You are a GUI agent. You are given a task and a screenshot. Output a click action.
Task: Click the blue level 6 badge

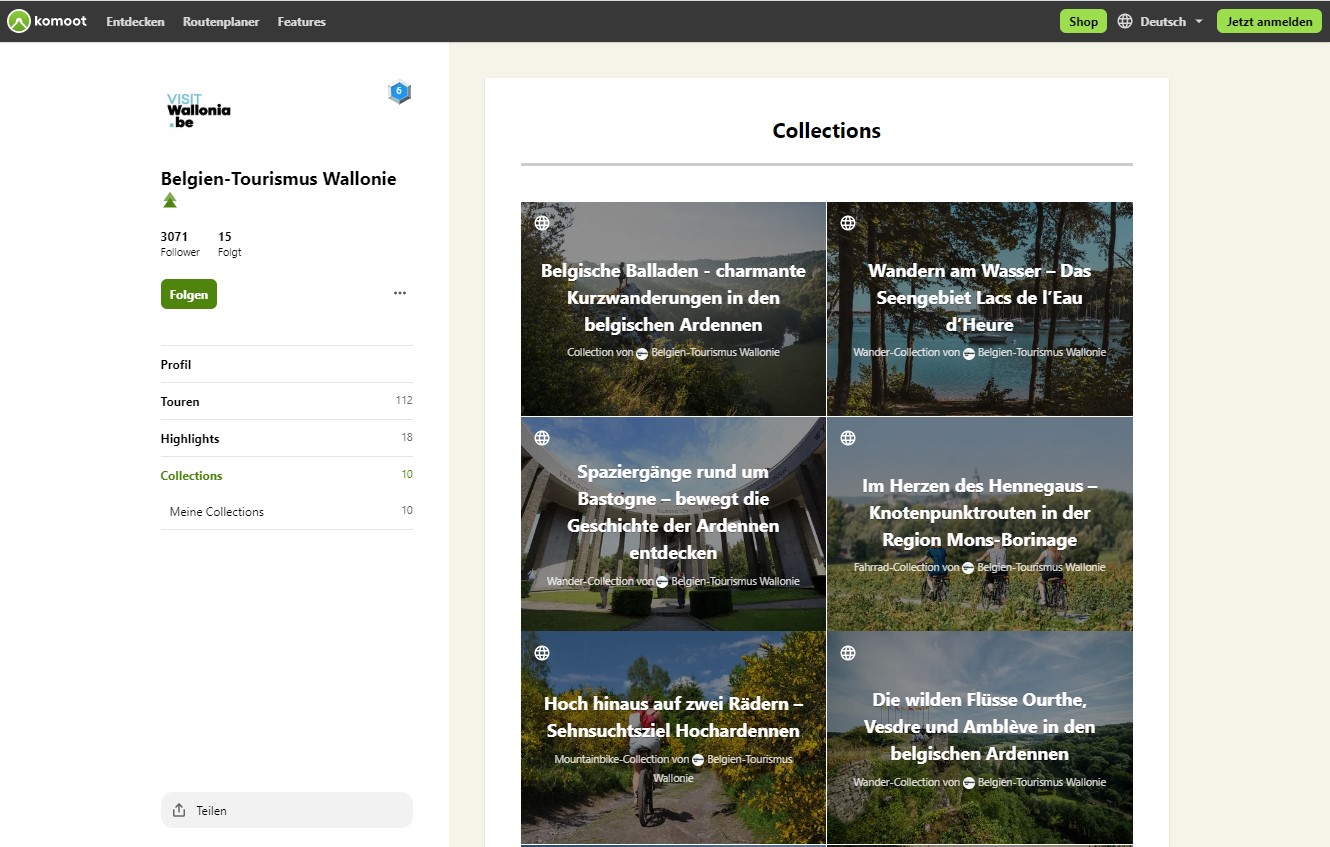[x=399, y=92]
